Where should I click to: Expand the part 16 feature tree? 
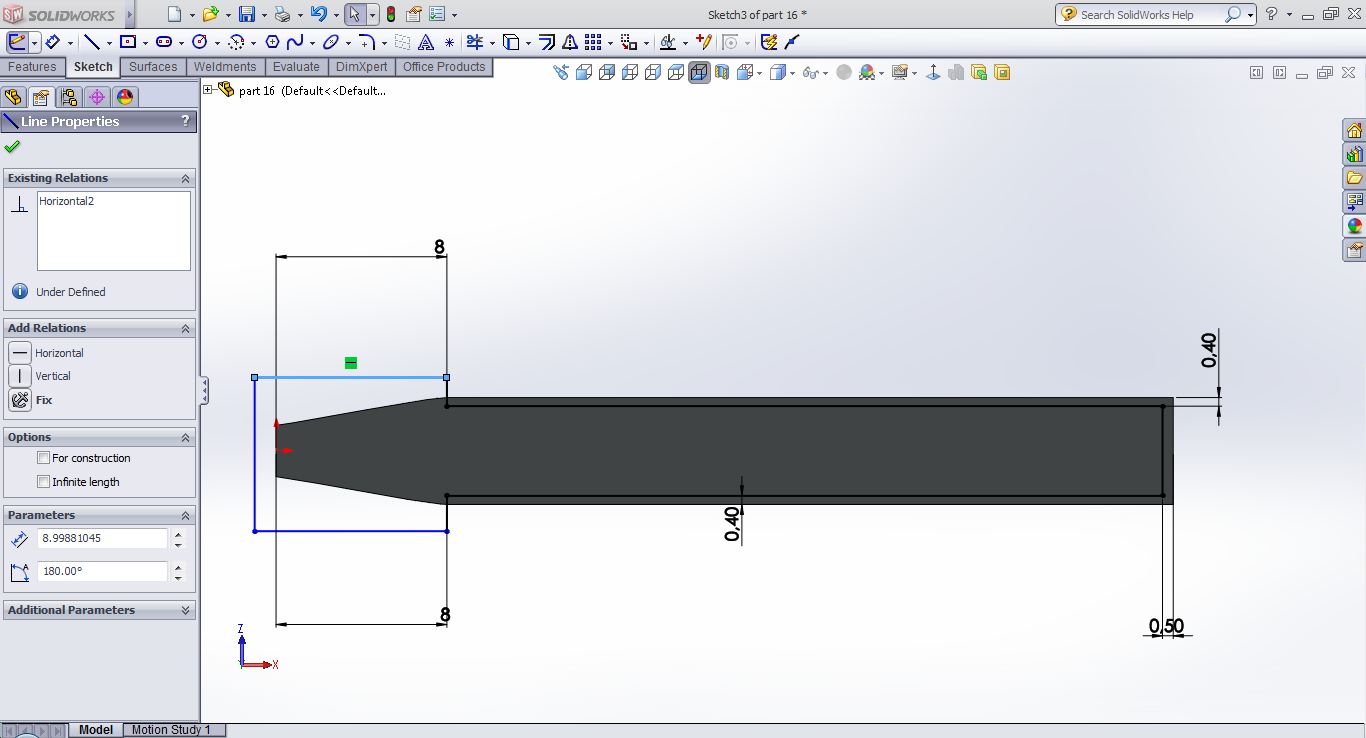tap(208, 90)
